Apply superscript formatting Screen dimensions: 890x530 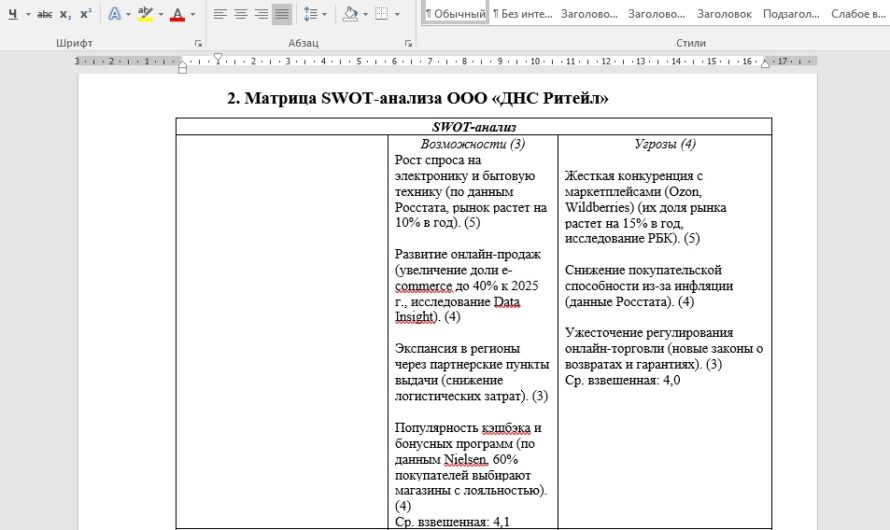coord(86,14)
